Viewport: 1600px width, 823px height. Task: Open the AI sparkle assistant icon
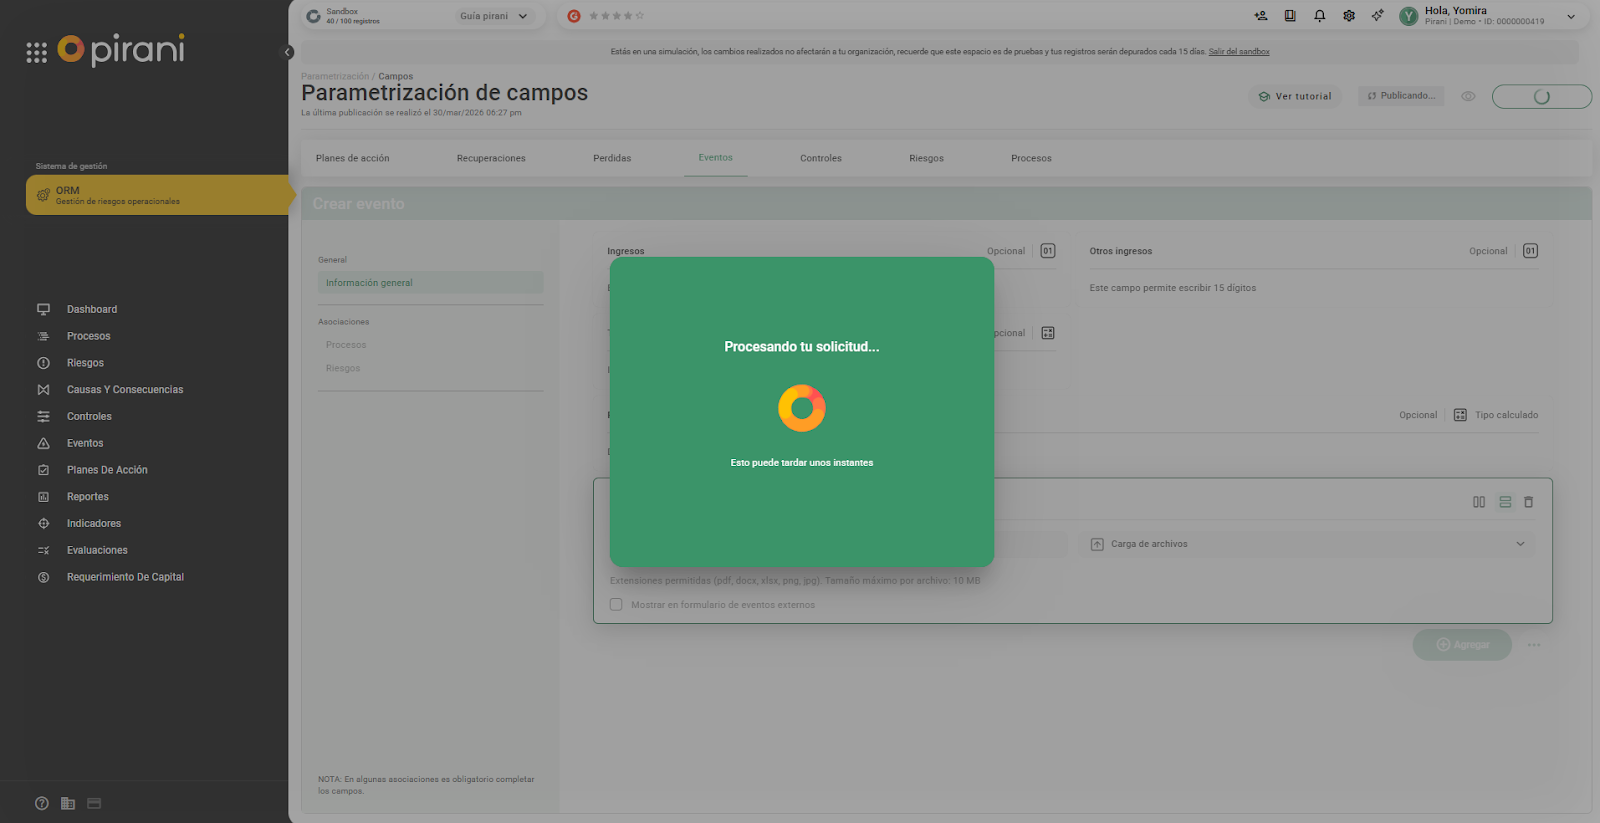coord(1378,16)
